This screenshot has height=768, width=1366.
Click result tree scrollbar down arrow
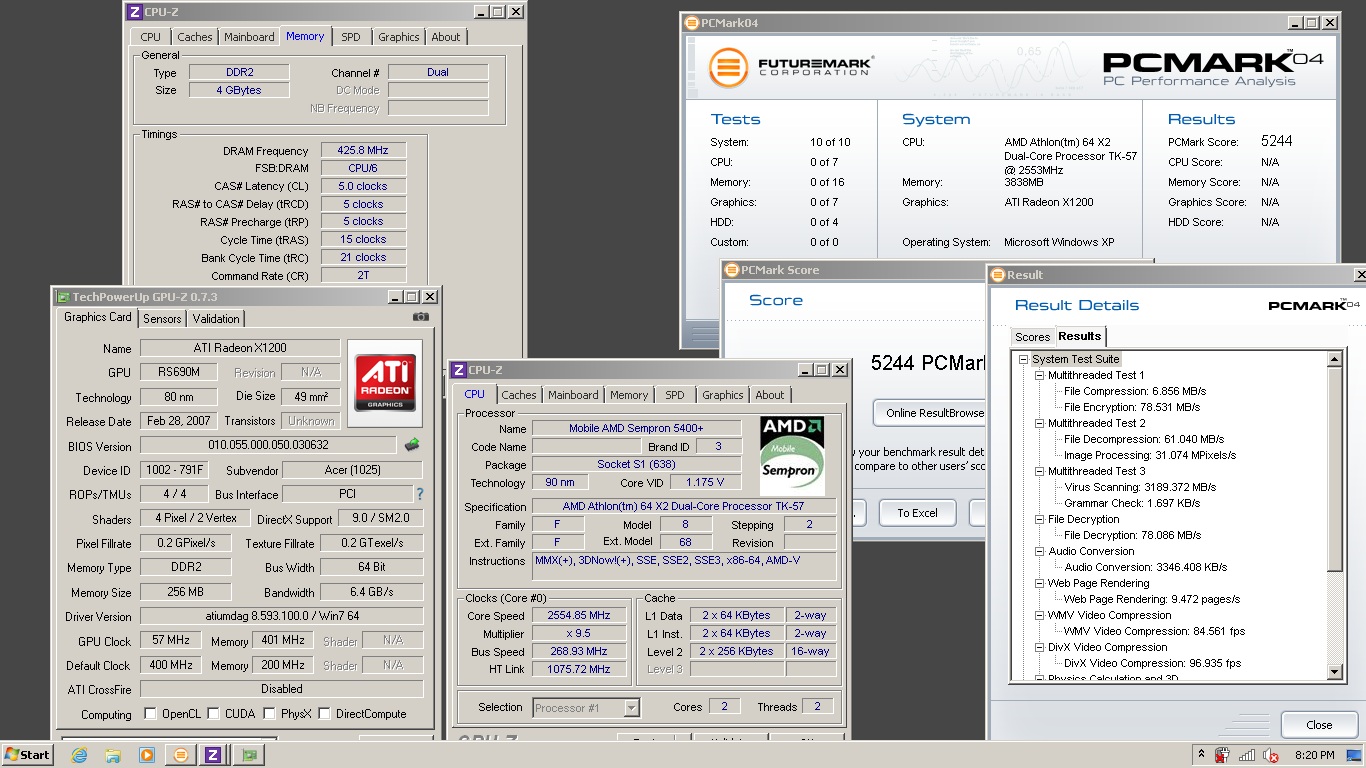click(x=1335, y=672)
